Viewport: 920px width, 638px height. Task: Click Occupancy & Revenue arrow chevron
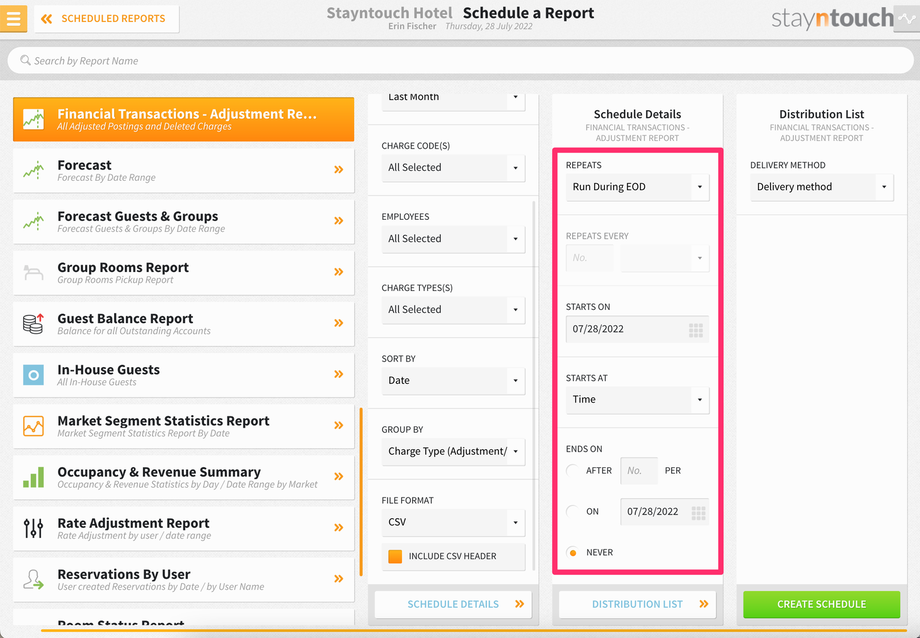339,476
